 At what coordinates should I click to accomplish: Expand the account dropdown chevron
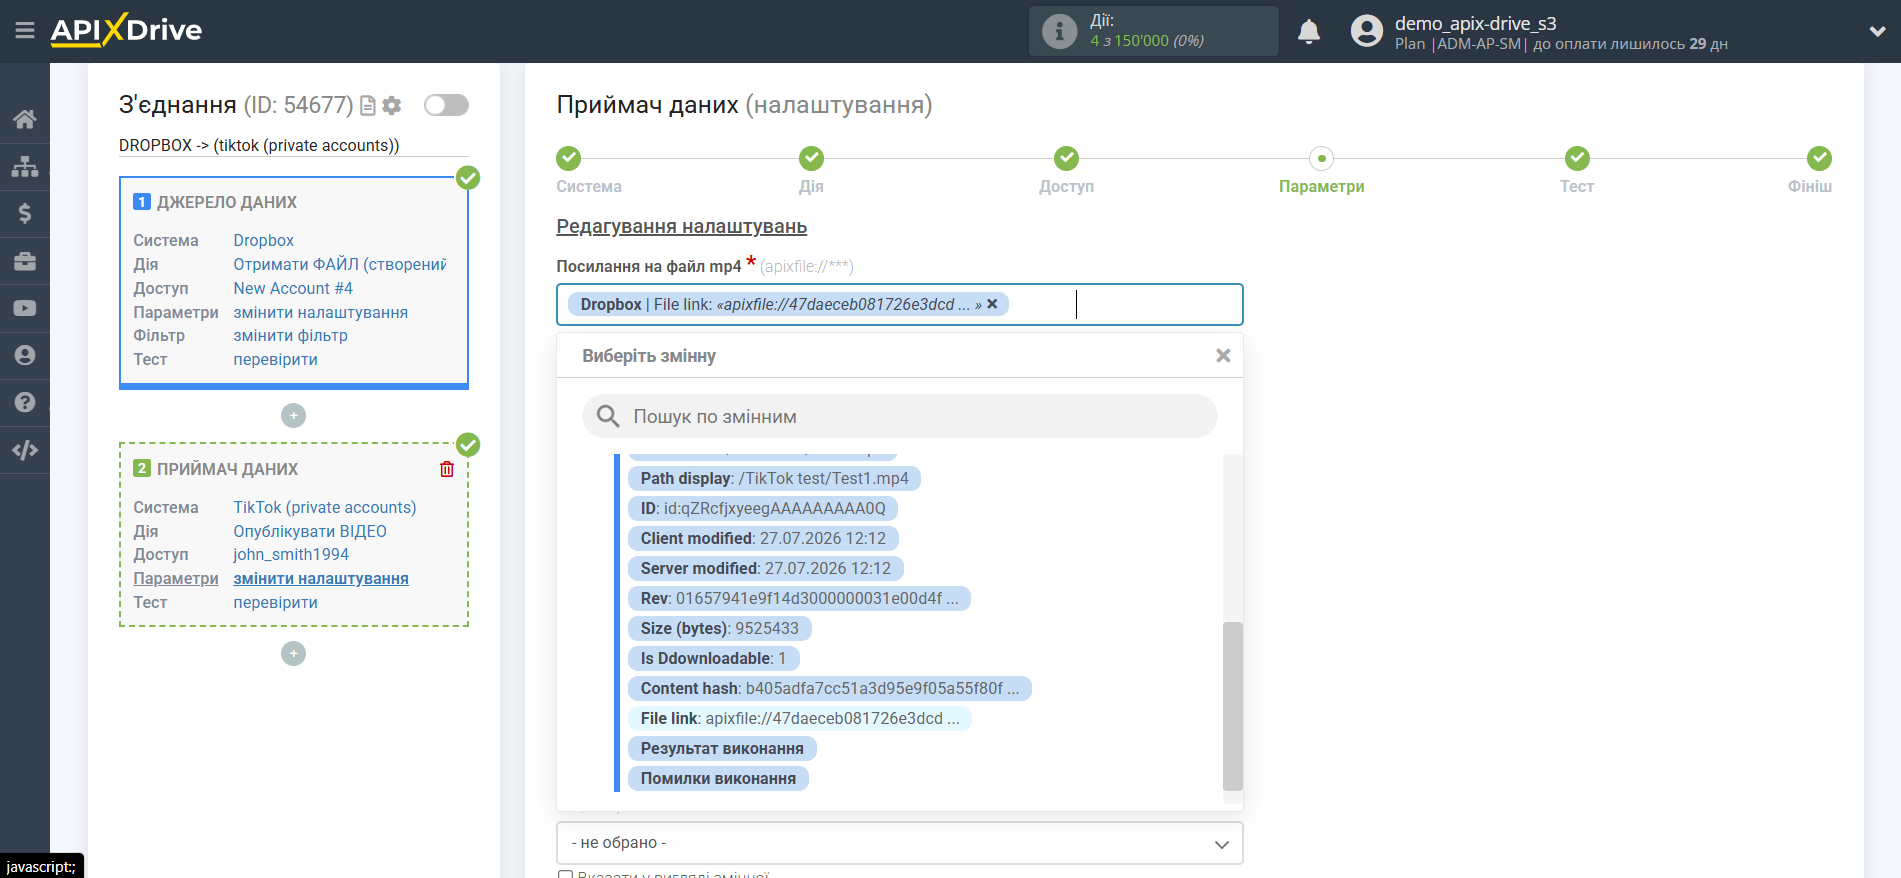pos(1877,31)
